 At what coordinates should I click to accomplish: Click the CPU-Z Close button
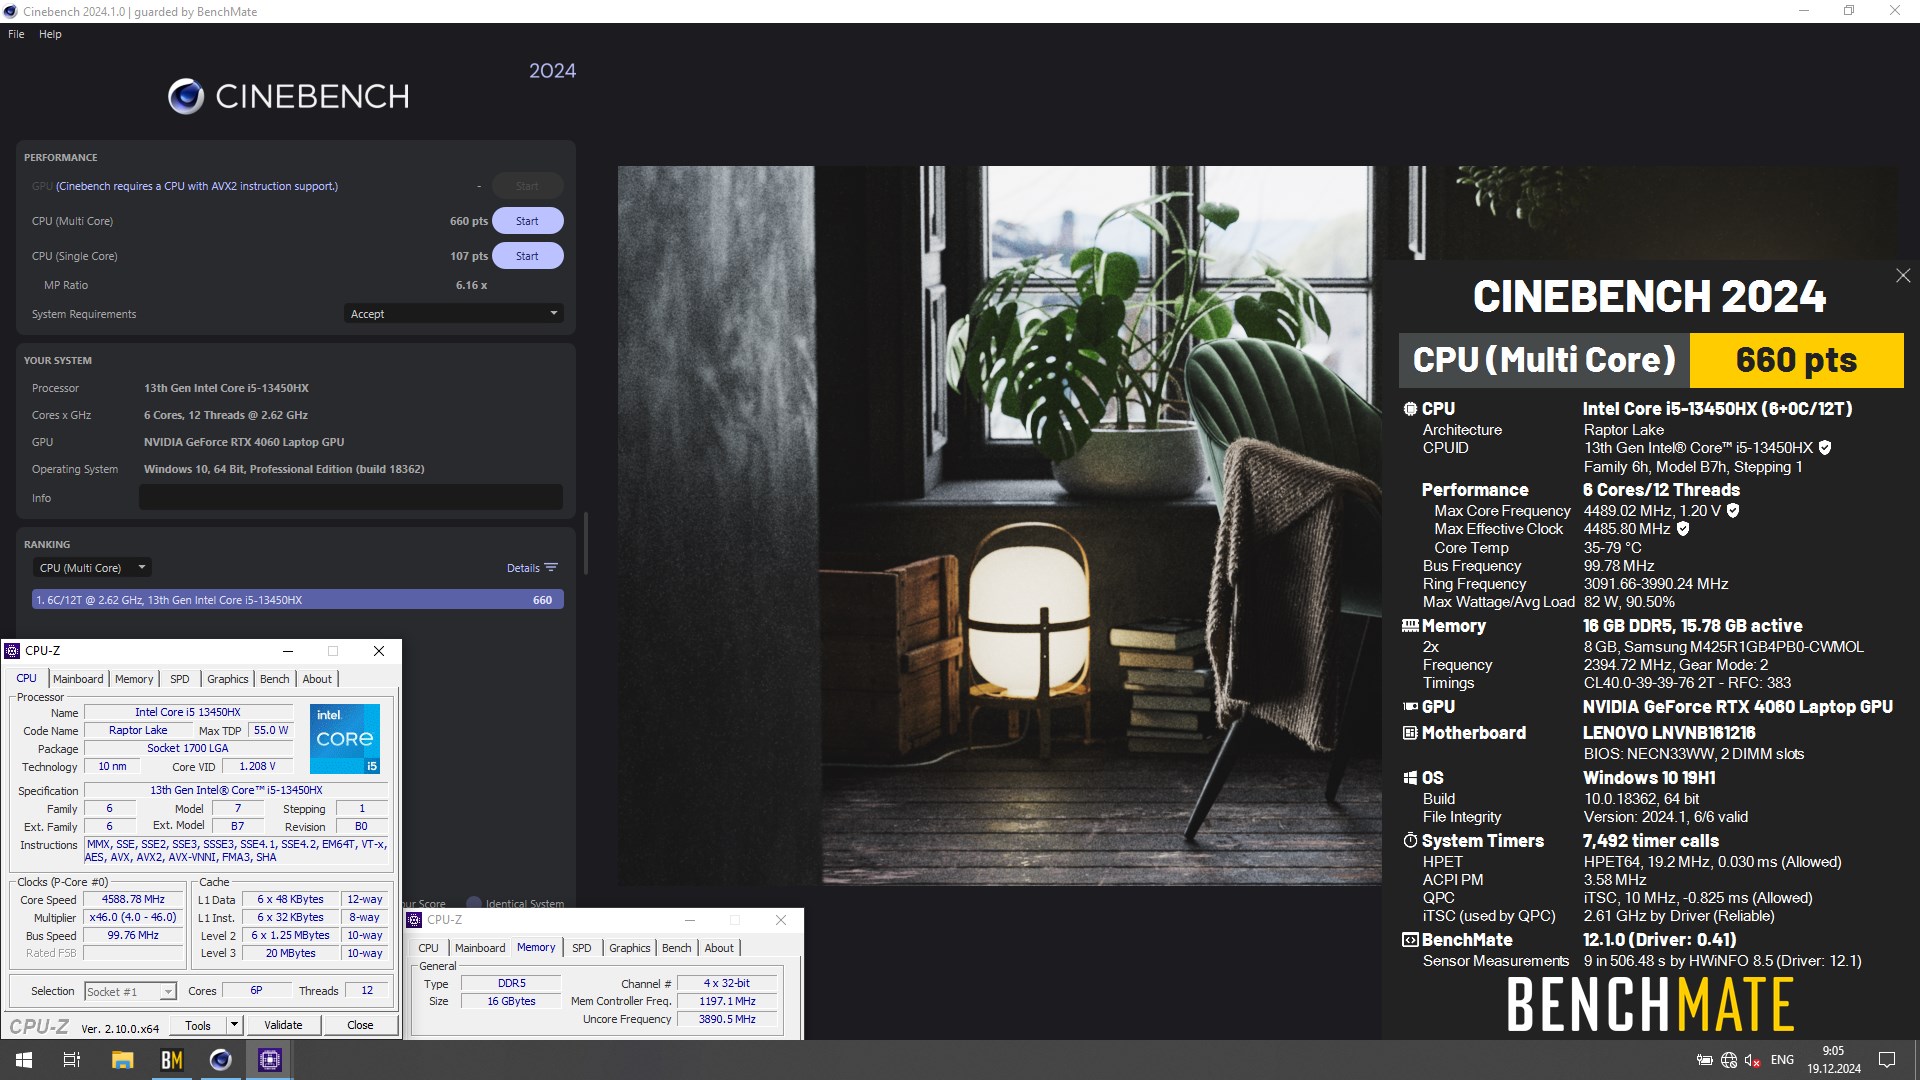coord(360,1025)
